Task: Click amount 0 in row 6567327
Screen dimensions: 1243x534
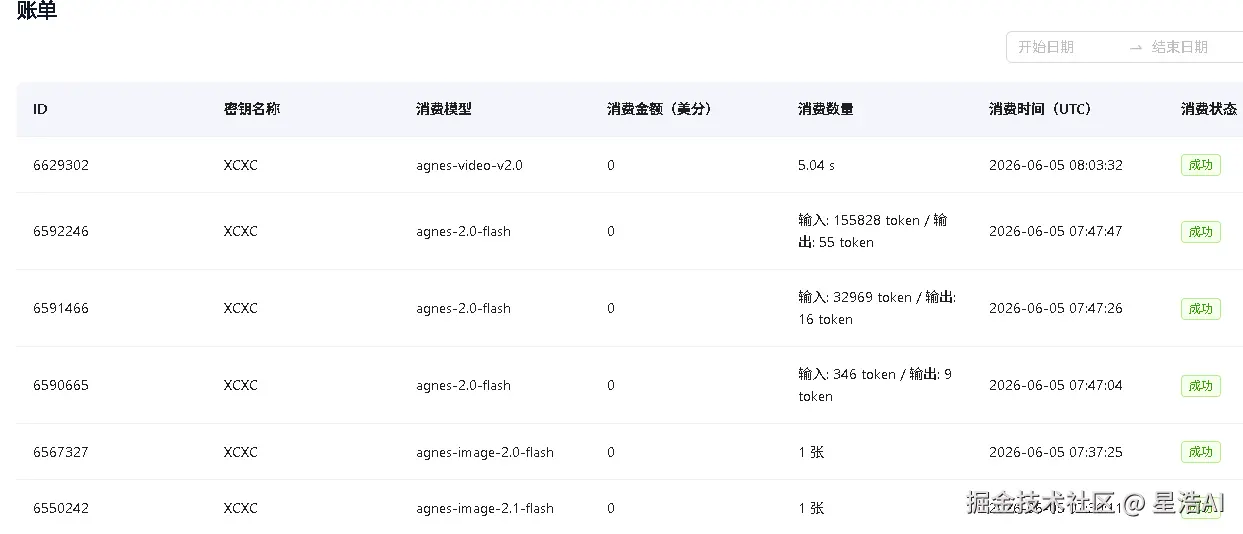Action: click(611, 452)
